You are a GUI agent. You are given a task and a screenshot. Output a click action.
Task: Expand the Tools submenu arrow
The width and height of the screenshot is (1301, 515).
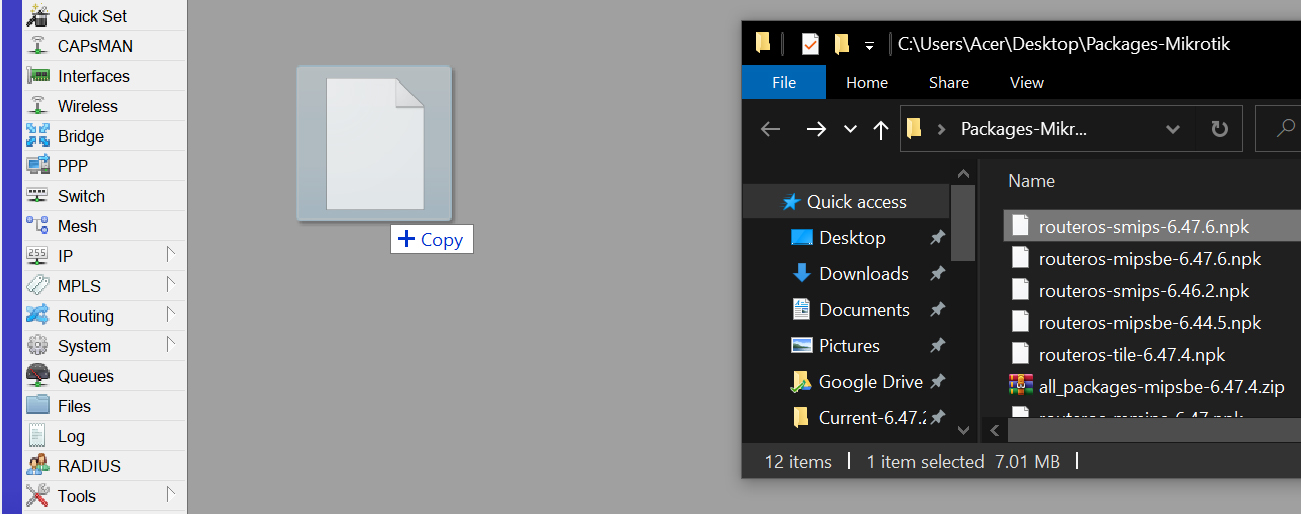pos(171,494)
